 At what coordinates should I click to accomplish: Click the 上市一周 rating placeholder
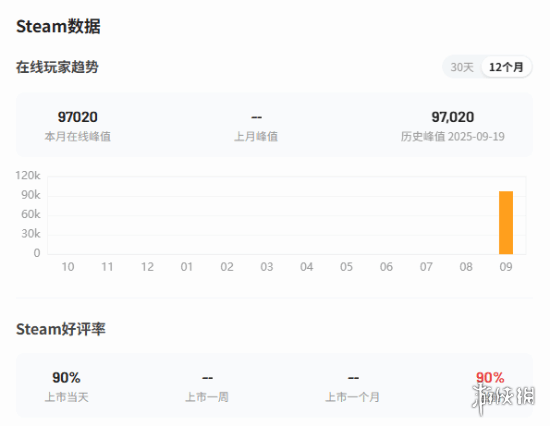pos(207,378)
